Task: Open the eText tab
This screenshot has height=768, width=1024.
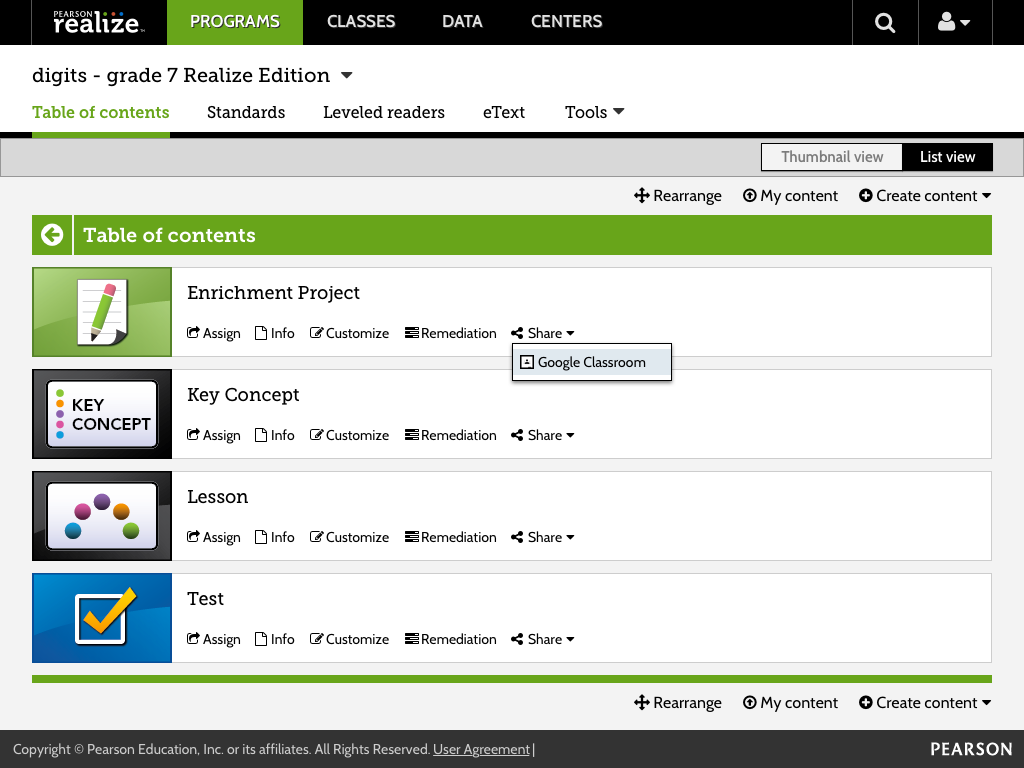Action: 504,112
